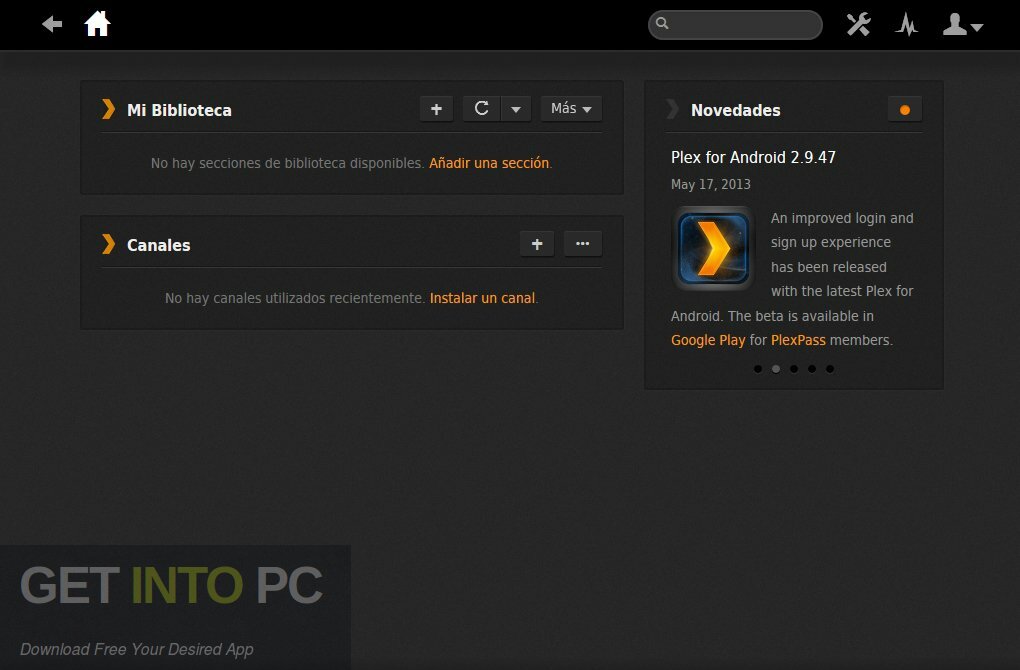Click the Plex Android app thumbnail

(713, 248)
